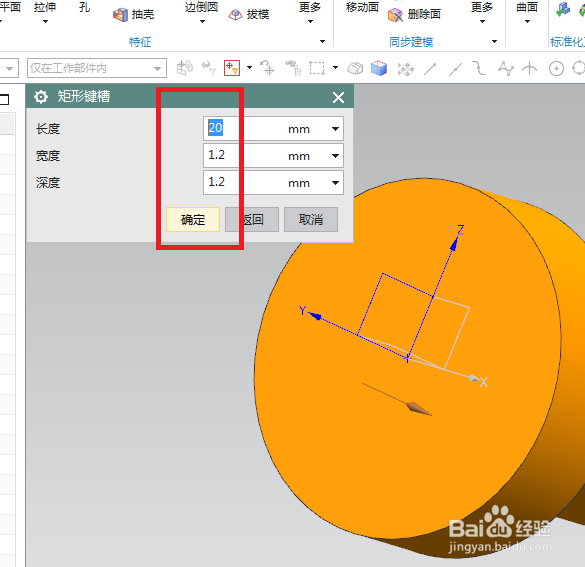Expand the 同步建模 group options arrow
Screen dimensions: 585x567
[x=494, y=41]
